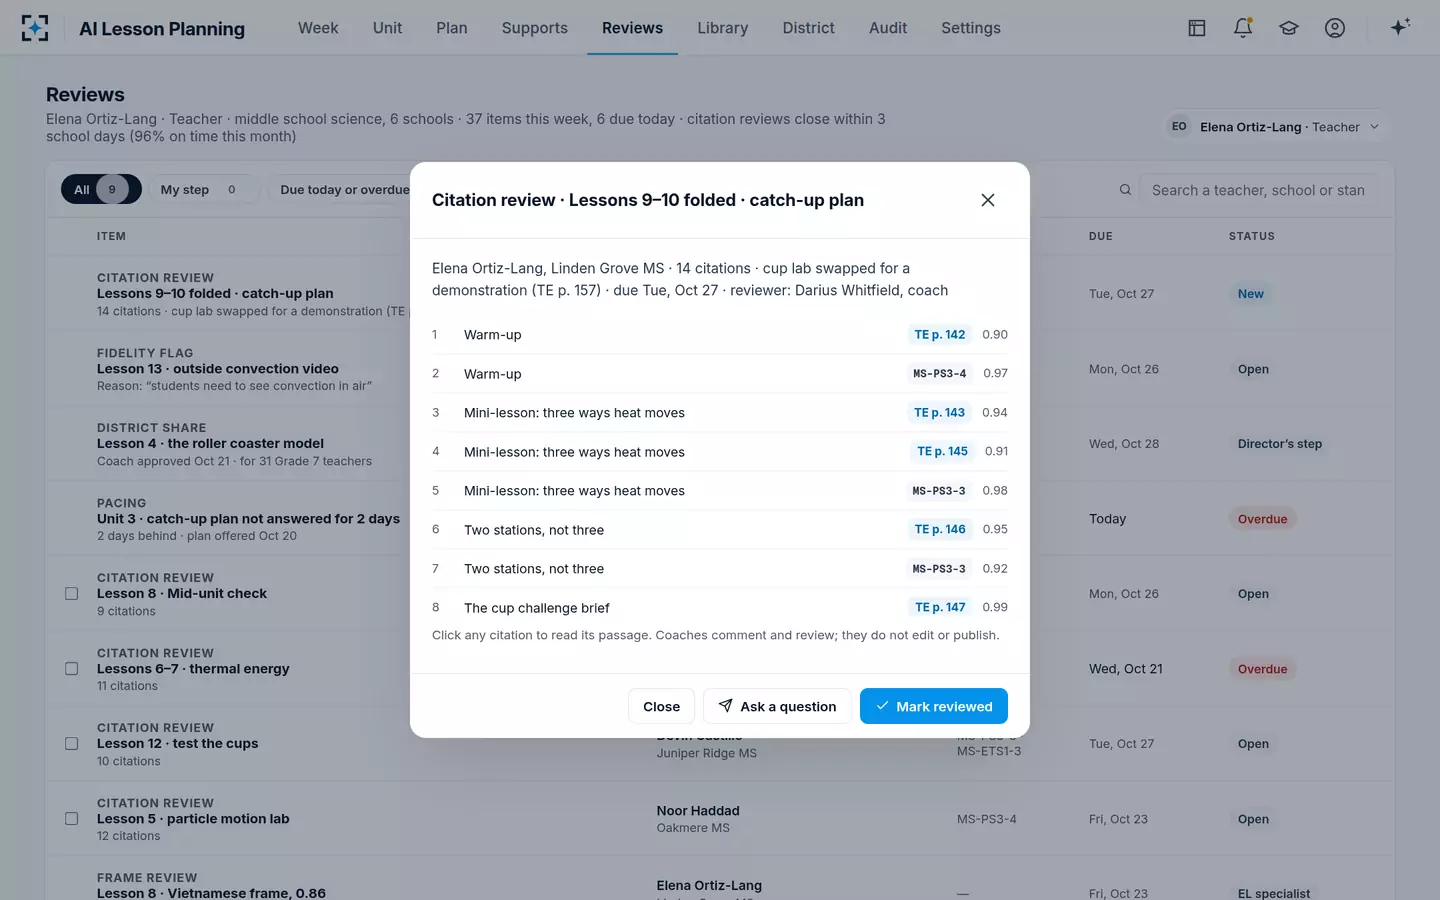Click the graduation cap icon
The image size is (1440, 900).
tap(1289, 28)
